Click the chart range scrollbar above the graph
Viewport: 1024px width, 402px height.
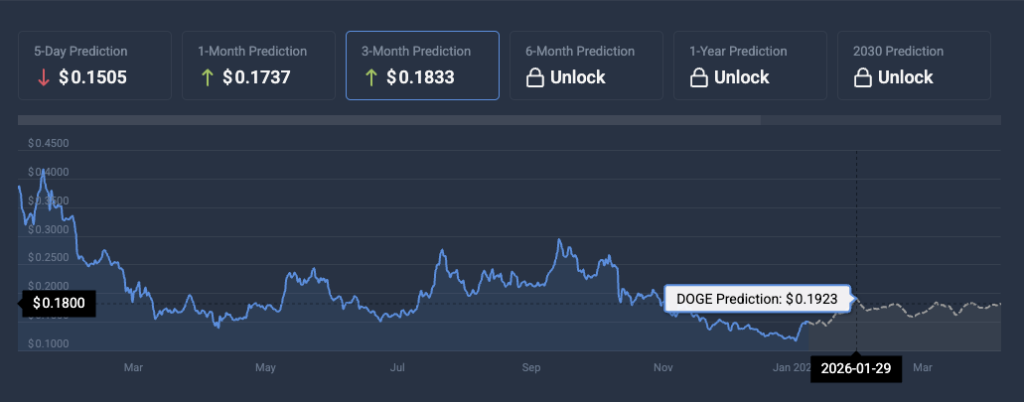(x=390, y=121)
